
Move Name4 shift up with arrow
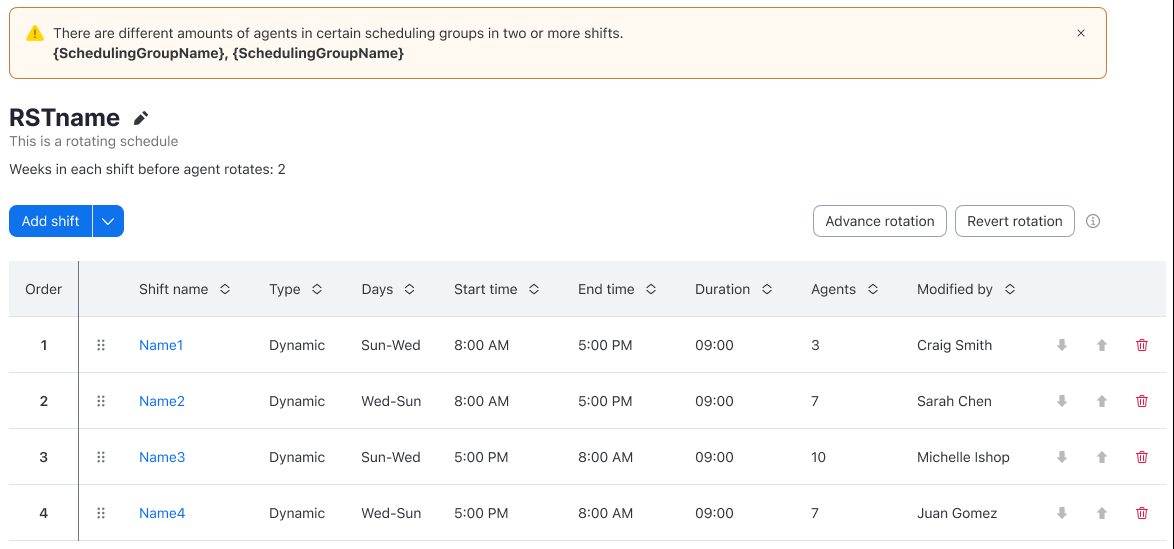click(1101, 513)
